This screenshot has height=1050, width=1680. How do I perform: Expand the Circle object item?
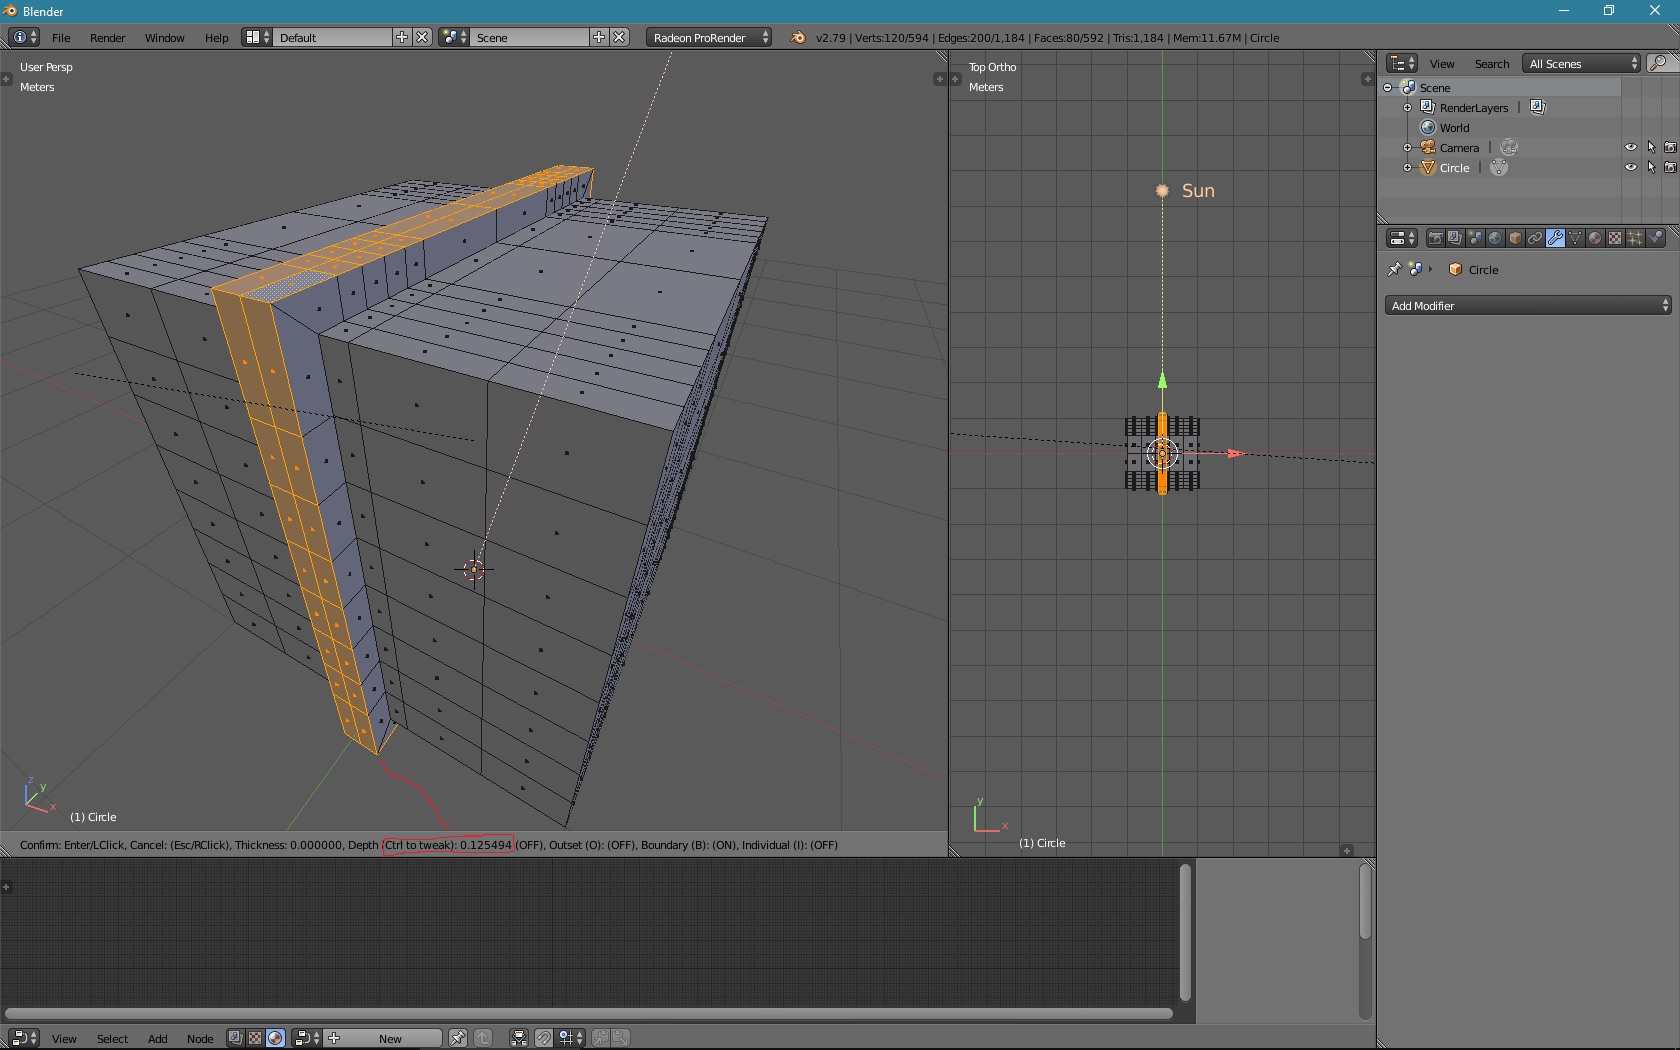(1408, 167)
